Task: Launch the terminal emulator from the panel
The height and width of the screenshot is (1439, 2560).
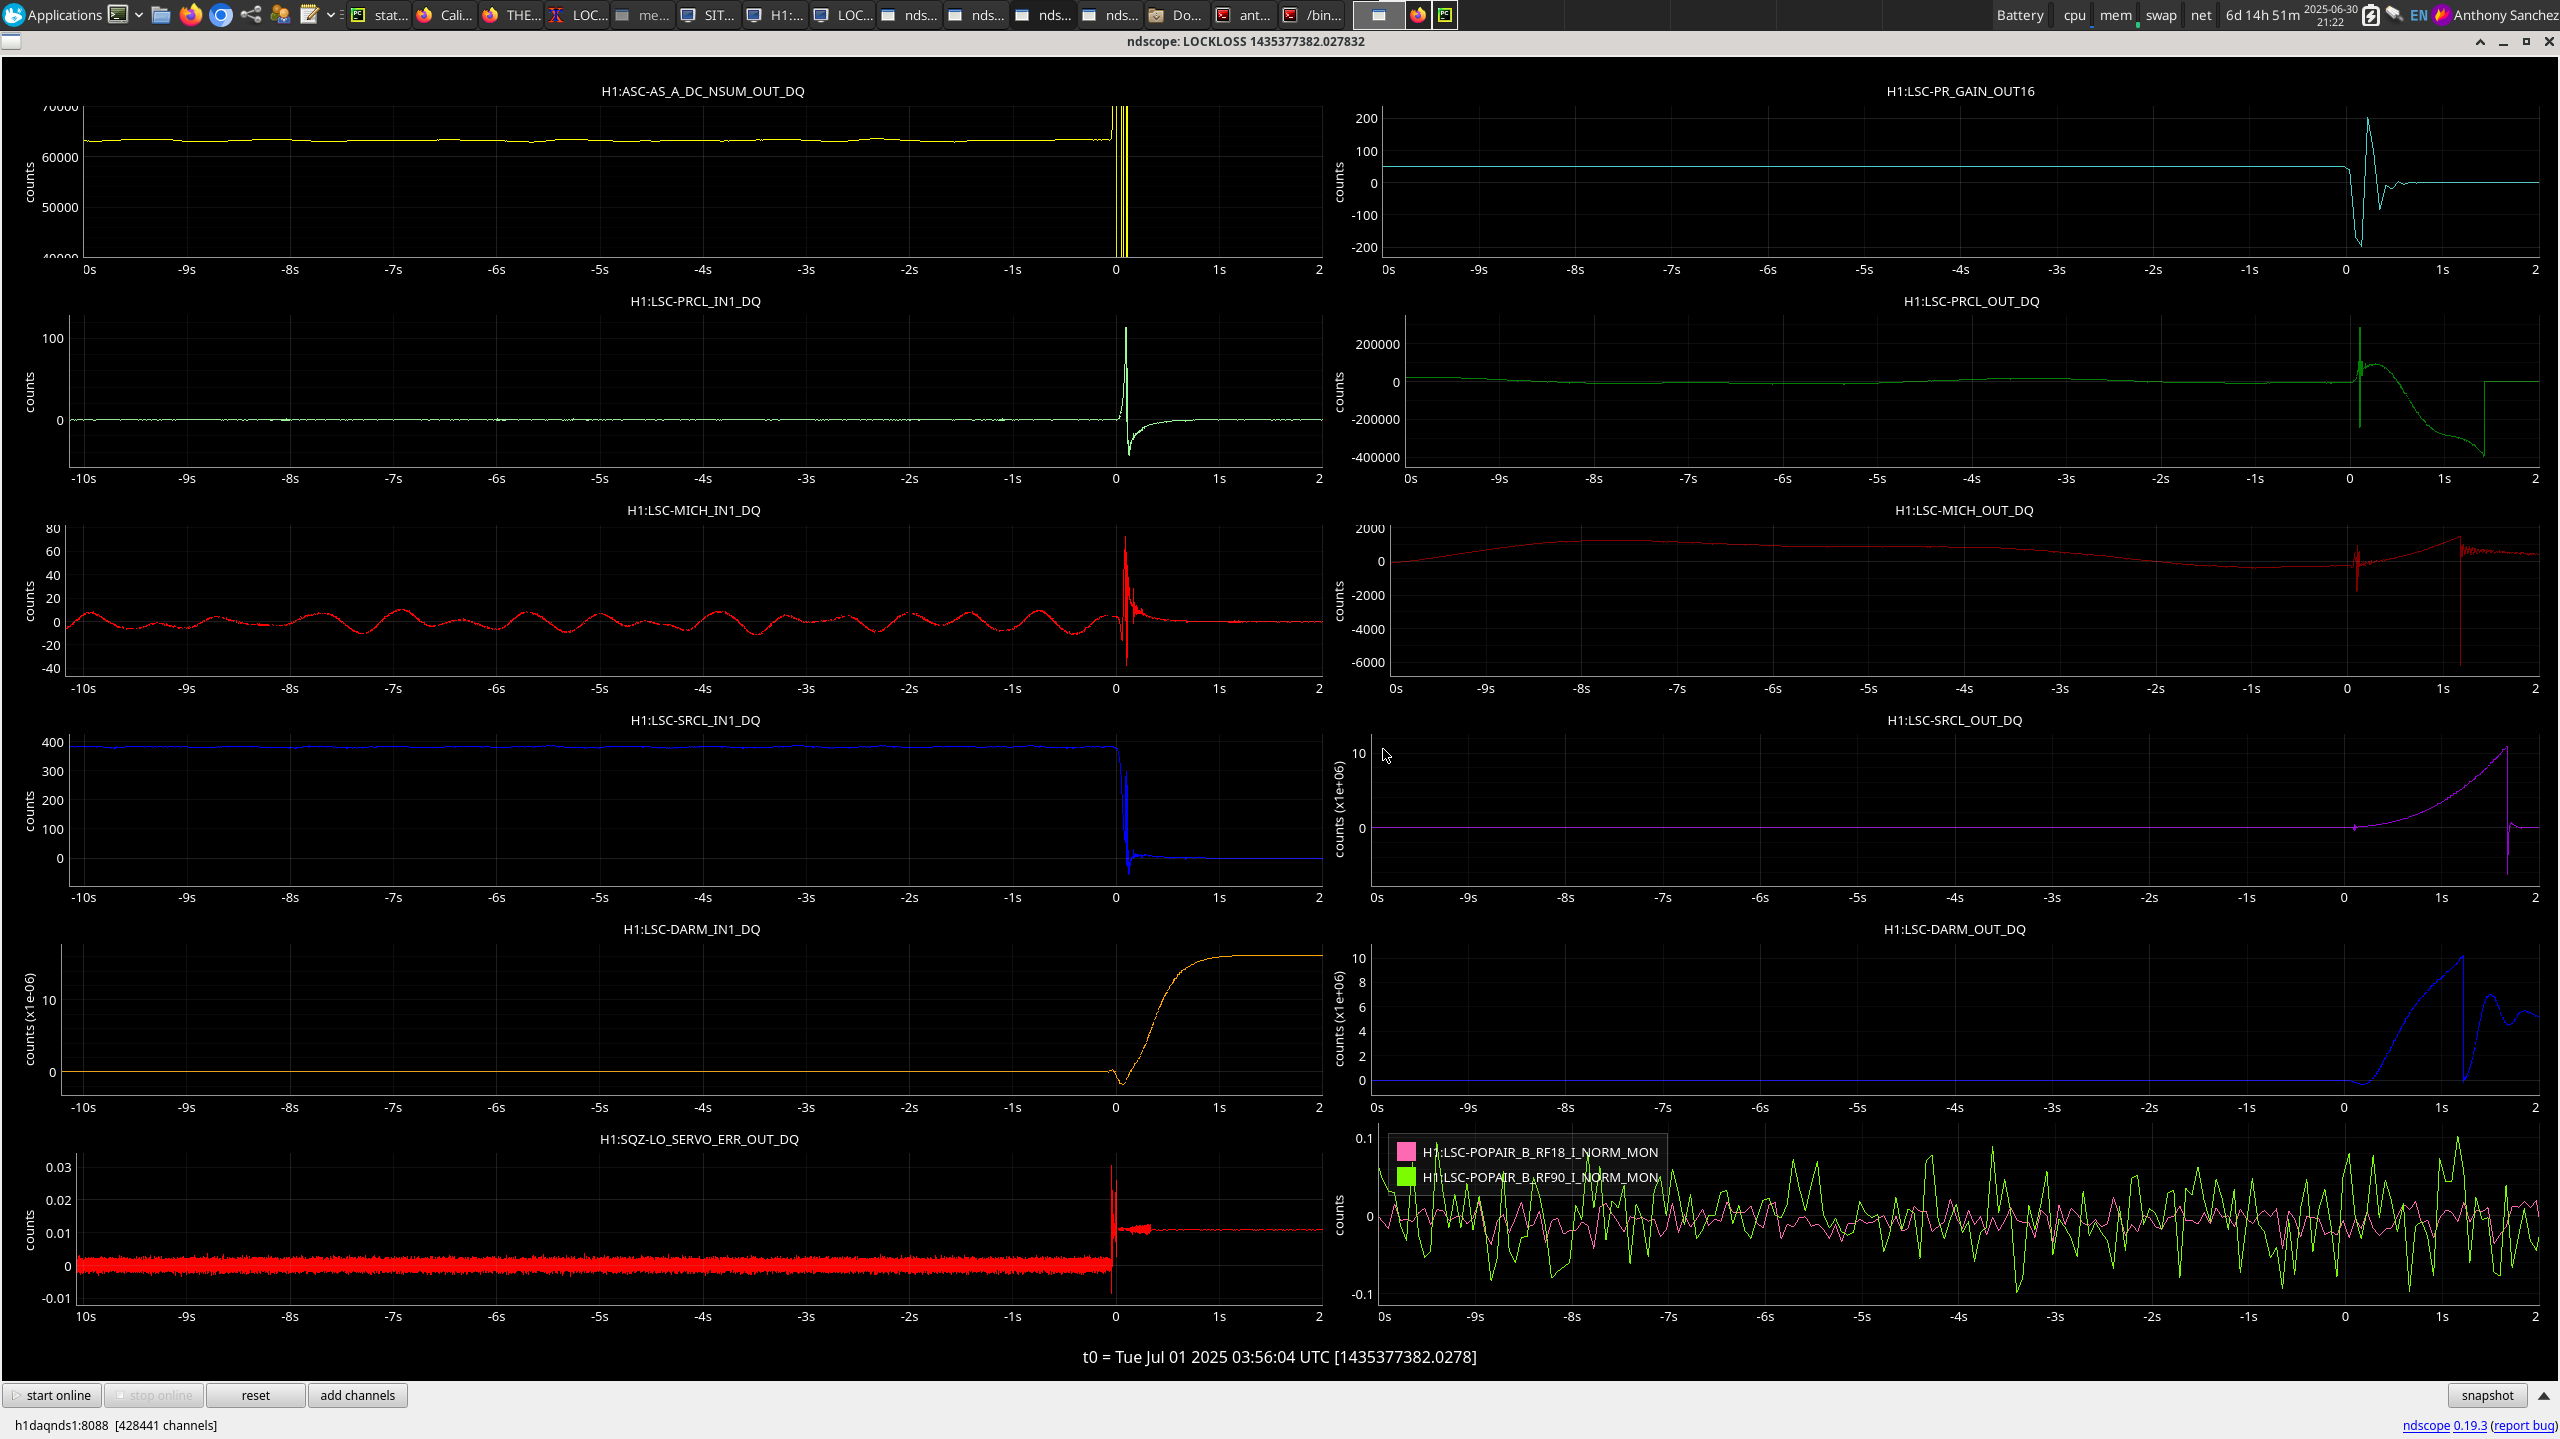Action: [118, 15]
